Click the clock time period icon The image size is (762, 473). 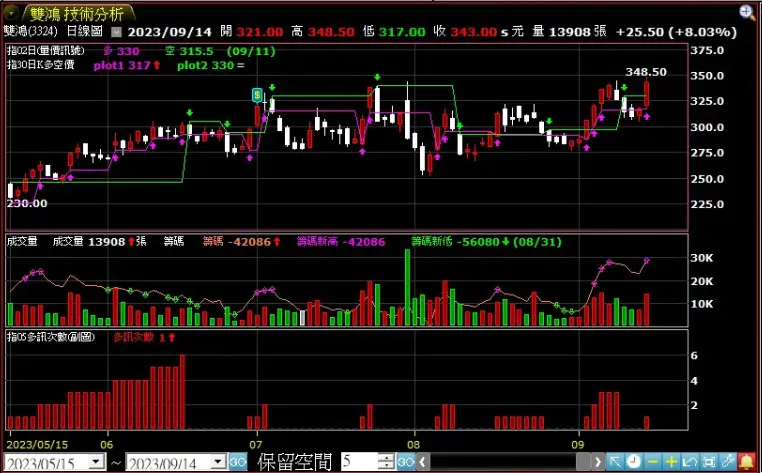pos(633,461)
